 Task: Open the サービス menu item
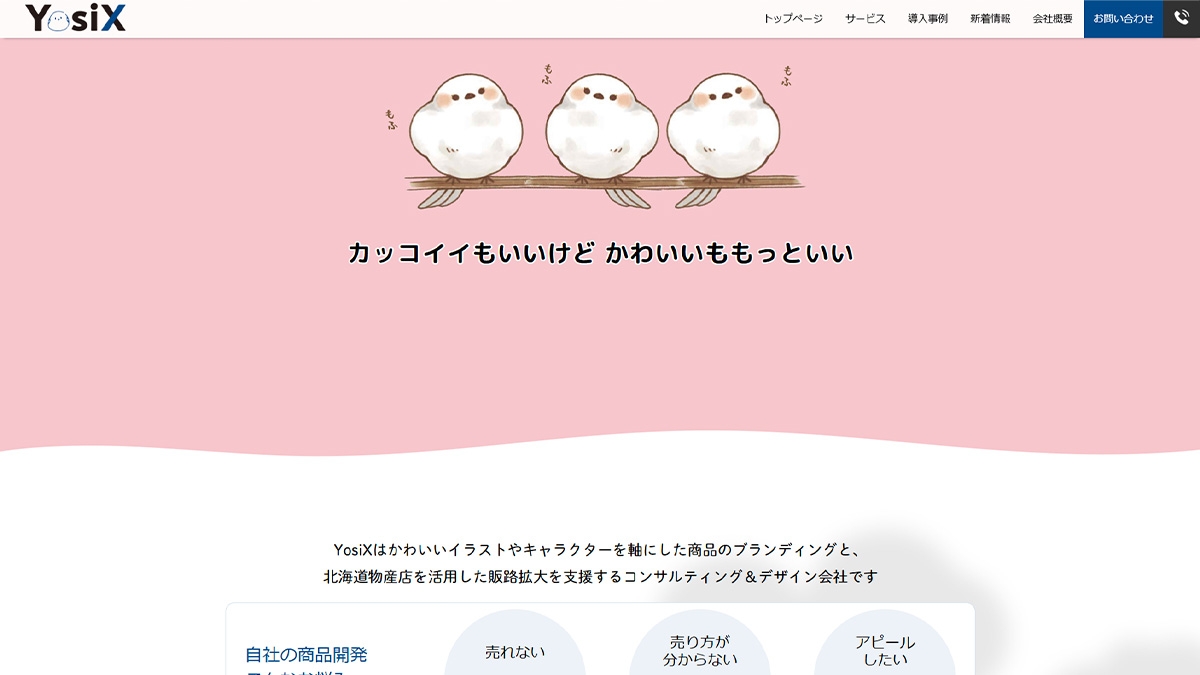(865, 19)
